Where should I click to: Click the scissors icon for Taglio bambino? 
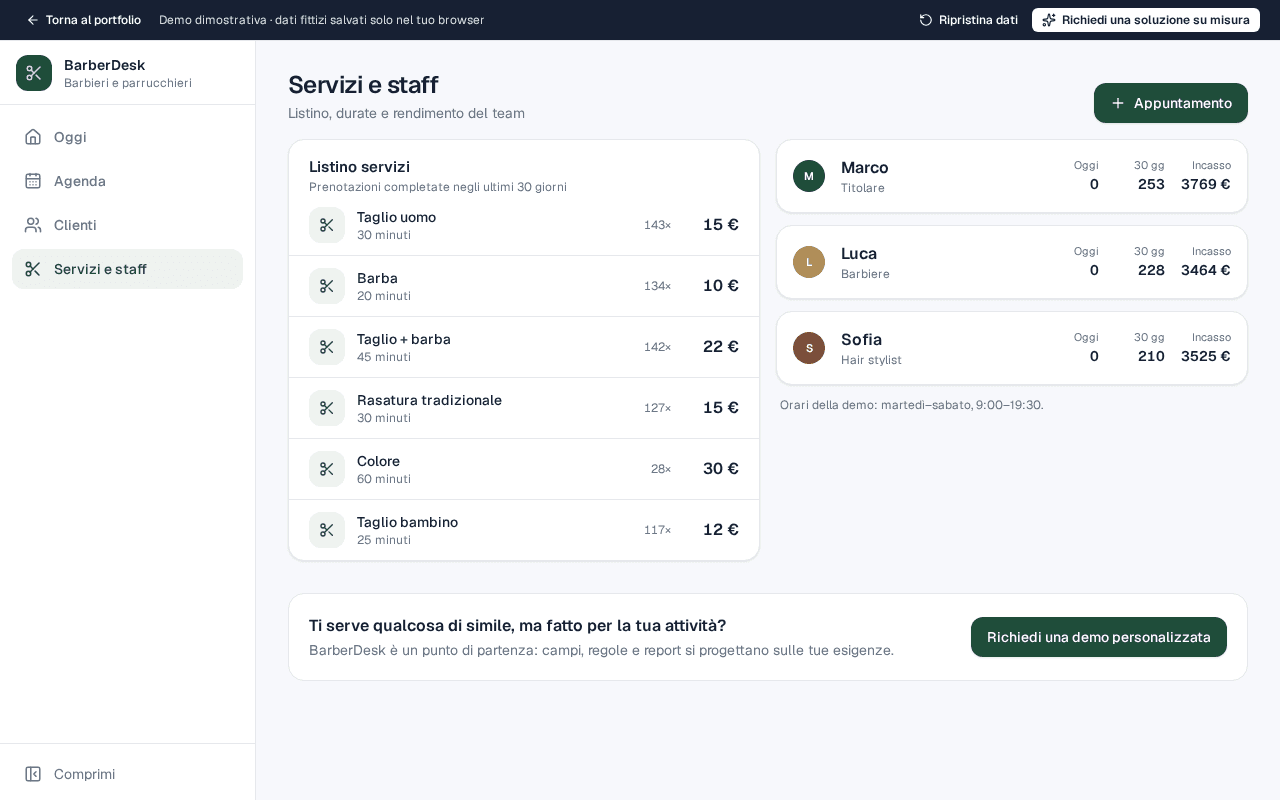pos(327,530)
